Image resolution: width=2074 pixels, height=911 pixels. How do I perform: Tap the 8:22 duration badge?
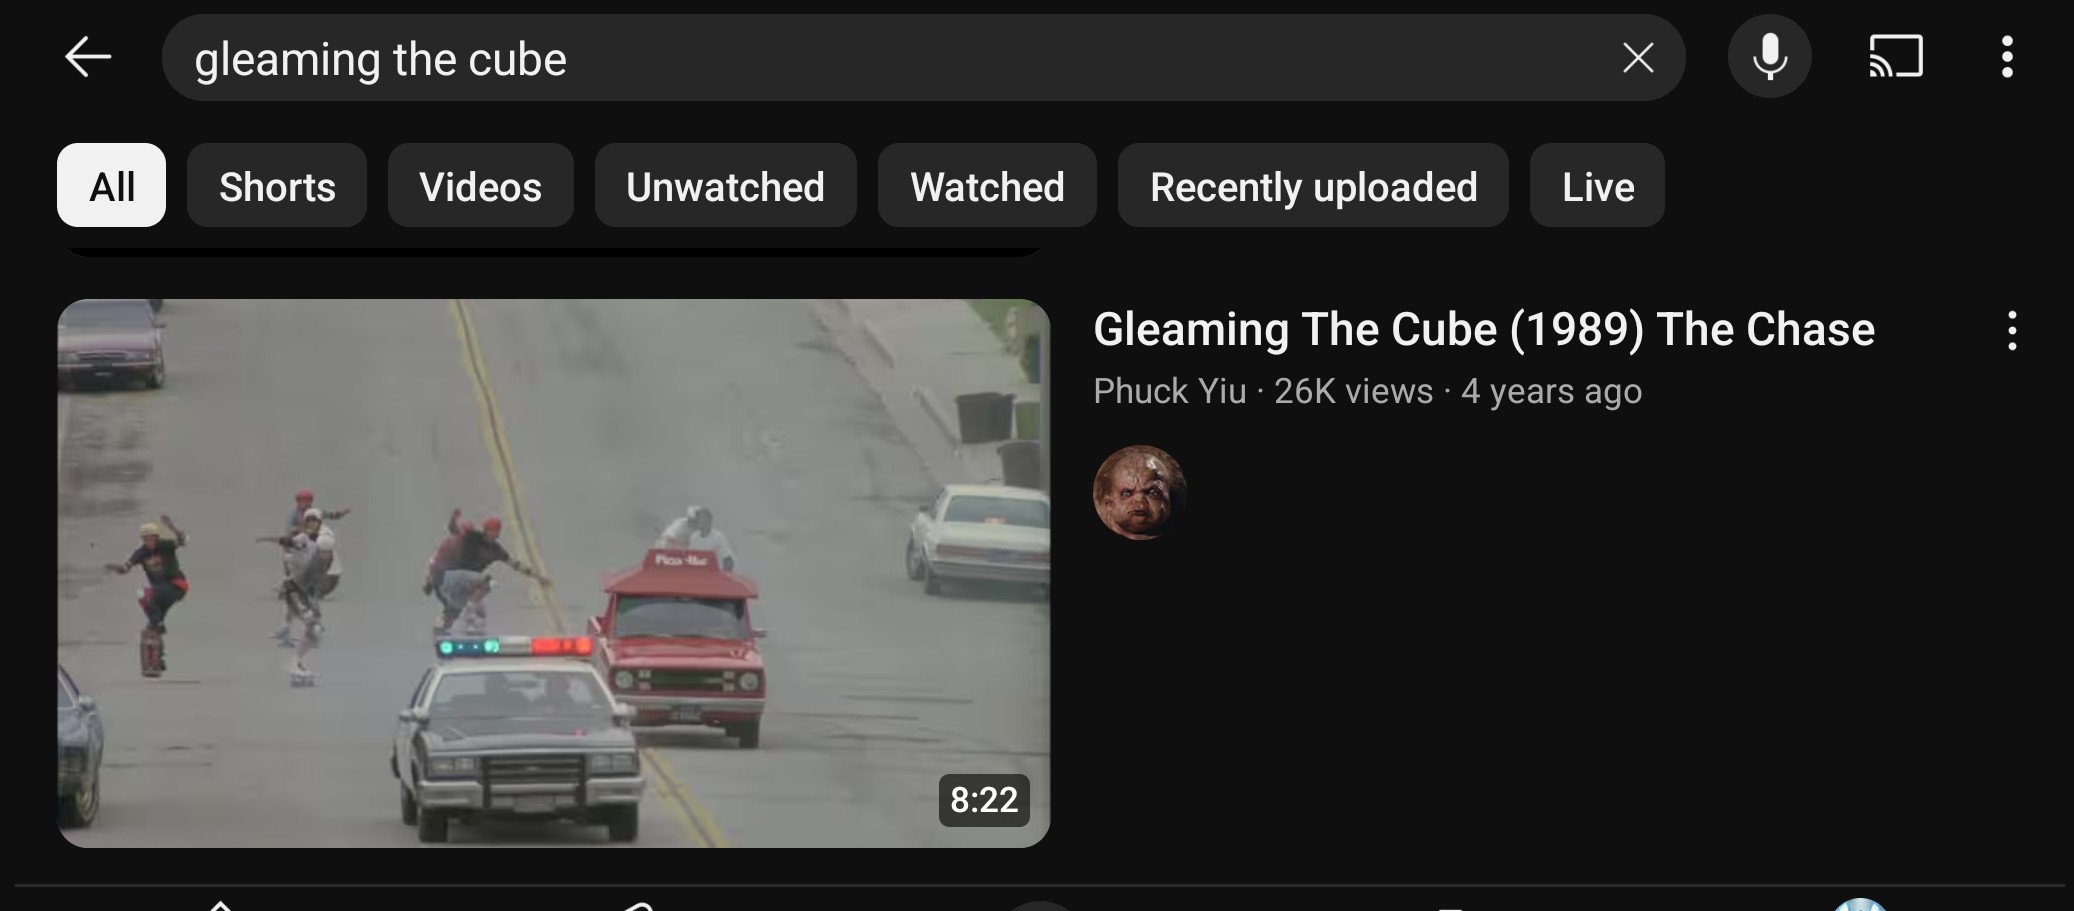tap(984, 800)
